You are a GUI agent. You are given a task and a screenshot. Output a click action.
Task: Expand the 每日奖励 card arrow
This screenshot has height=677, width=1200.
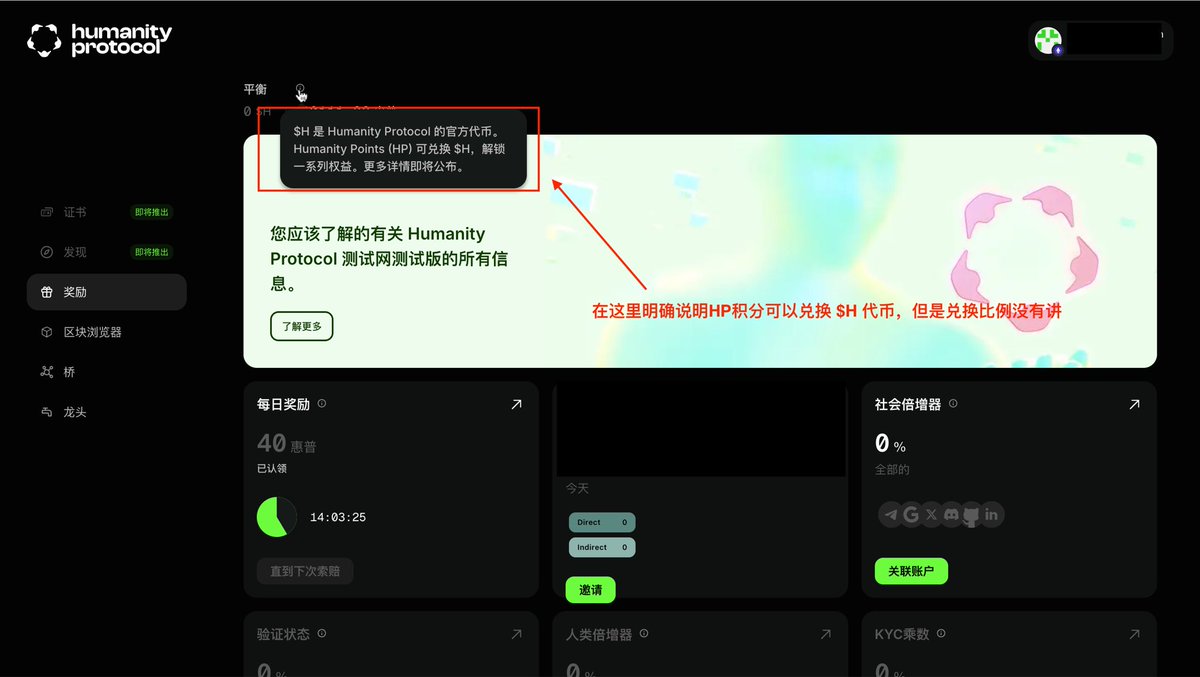coord(516,405)
